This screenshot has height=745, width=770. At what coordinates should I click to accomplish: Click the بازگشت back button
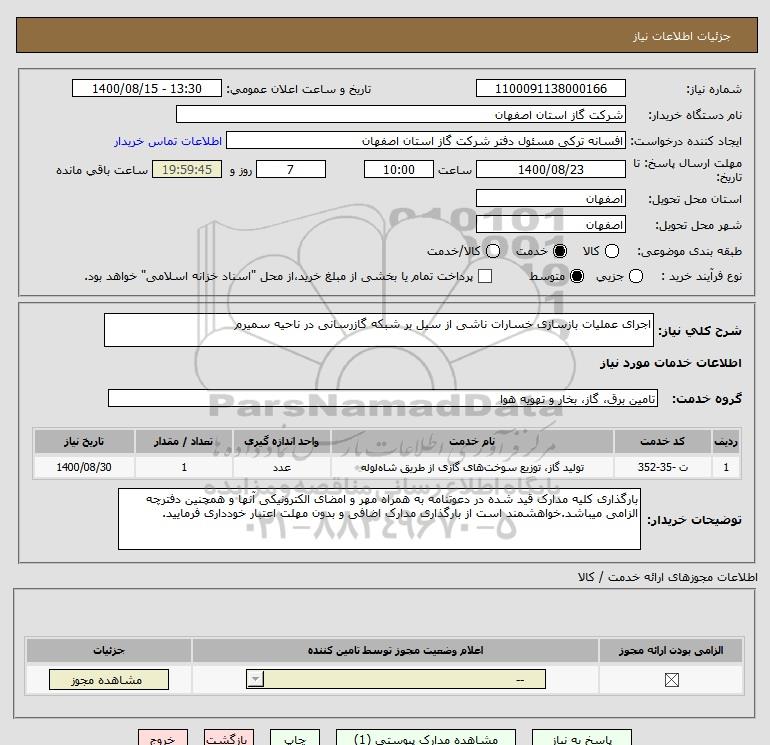229,738
